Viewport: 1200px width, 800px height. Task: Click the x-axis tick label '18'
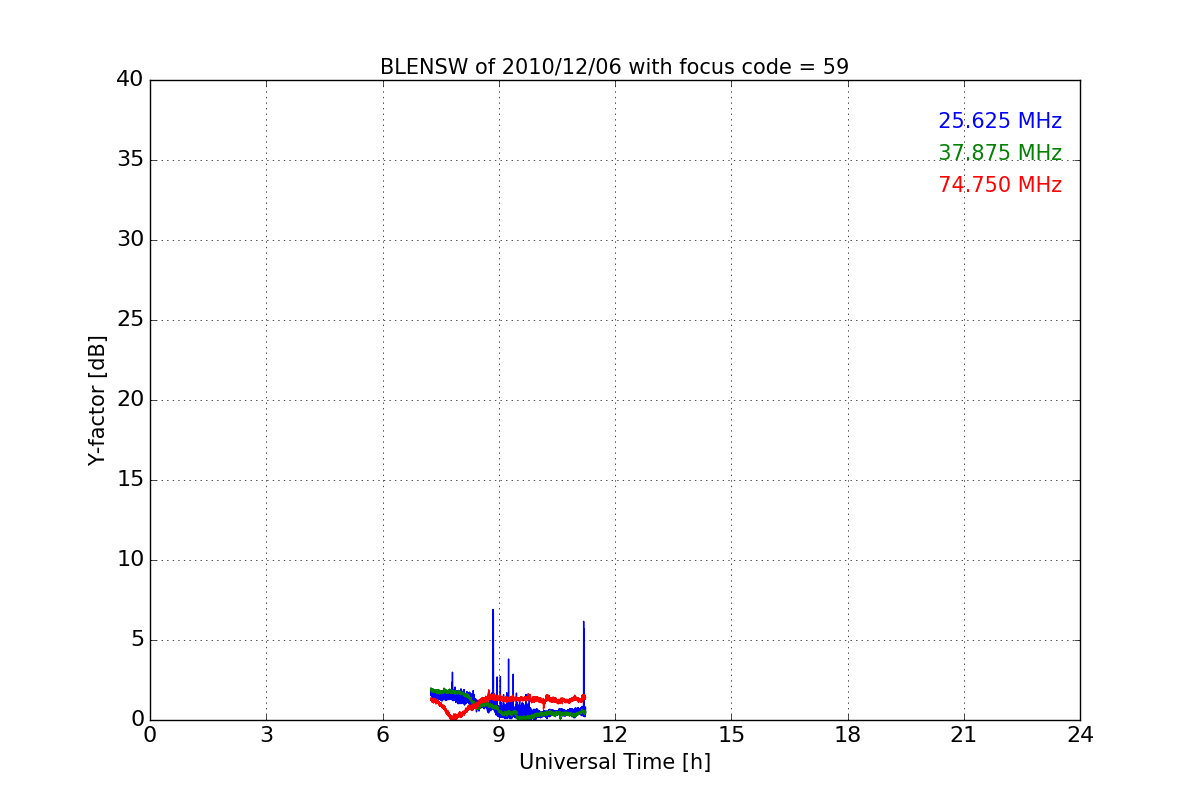848,735
